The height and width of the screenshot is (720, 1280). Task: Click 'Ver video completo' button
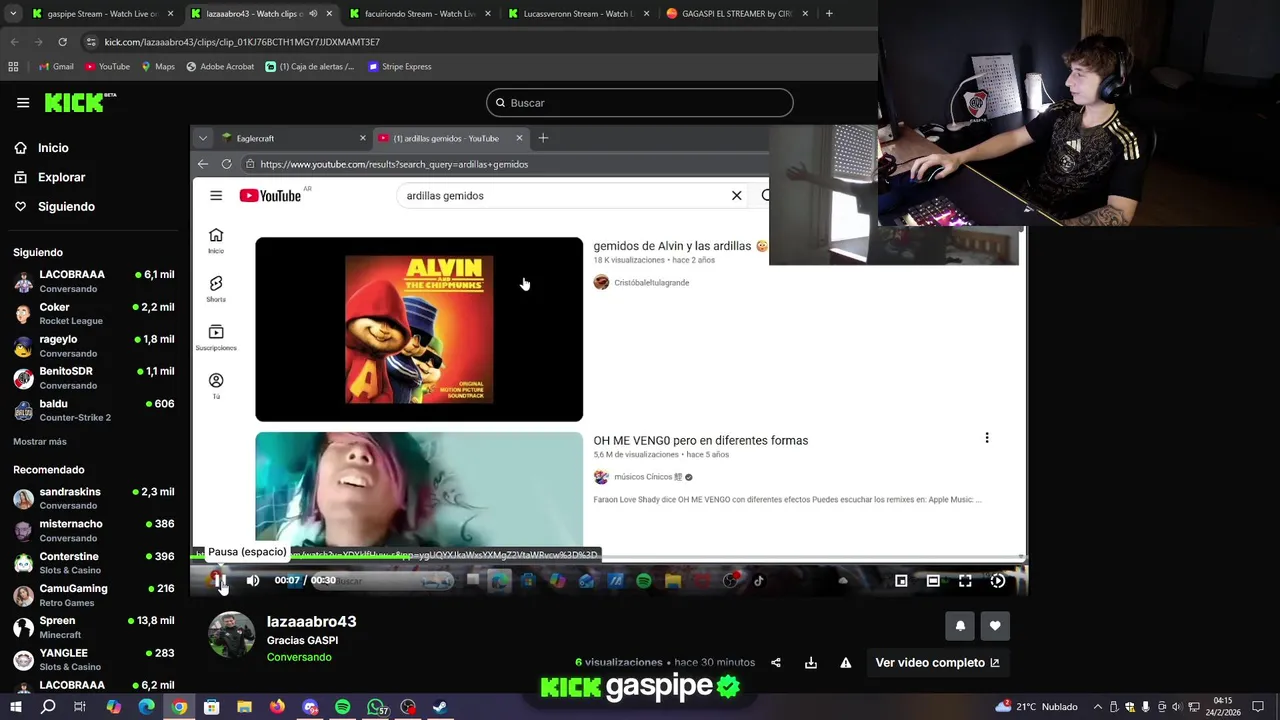click(937, 662)
